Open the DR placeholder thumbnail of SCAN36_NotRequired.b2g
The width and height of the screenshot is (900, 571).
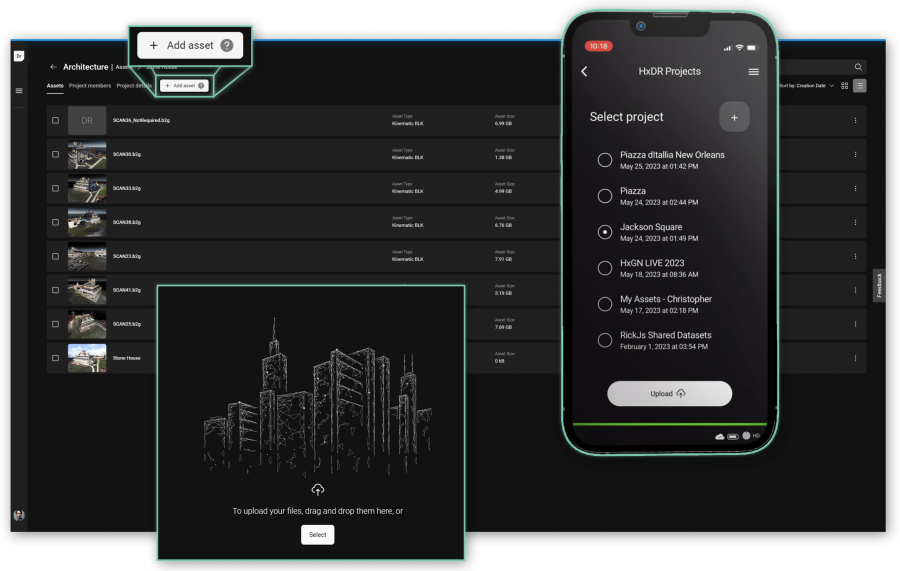[87, 121]
